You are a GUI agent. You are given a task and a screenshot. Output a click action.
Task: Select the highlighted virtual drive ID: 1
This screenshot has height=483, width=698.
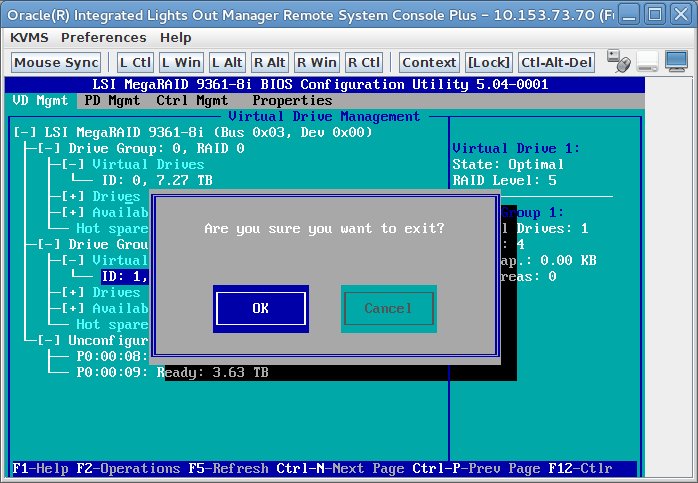click(x=126, y=276)
